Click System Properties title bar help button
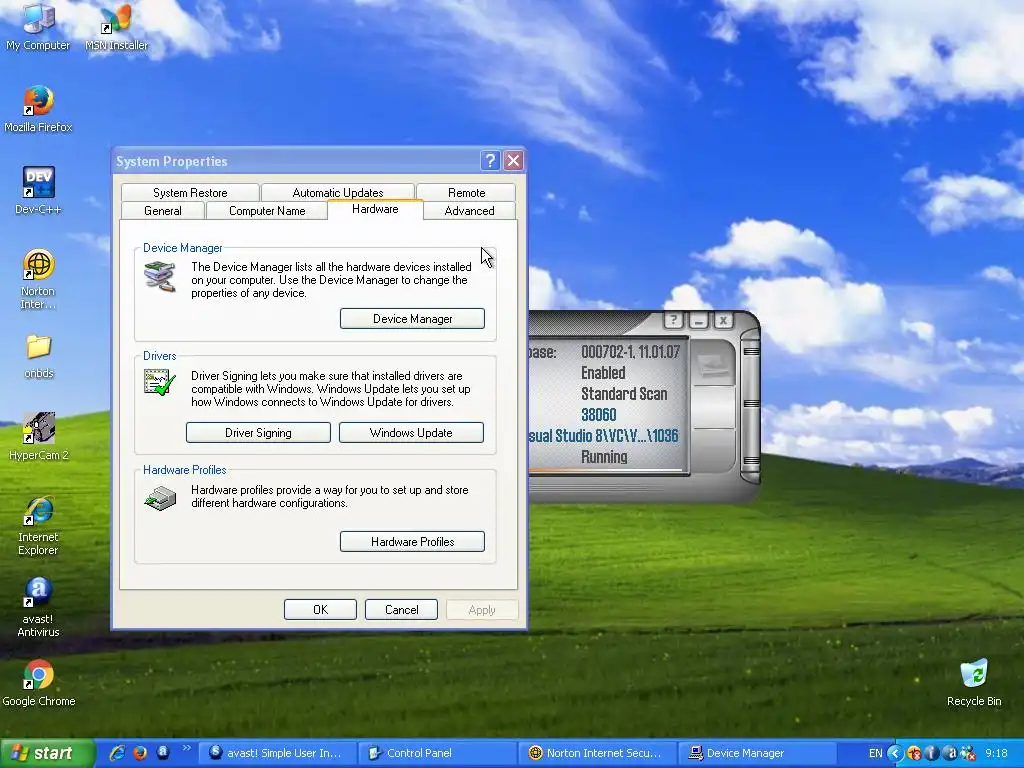The width and height of the screenshot is (1024, 768). click(490, 161)
